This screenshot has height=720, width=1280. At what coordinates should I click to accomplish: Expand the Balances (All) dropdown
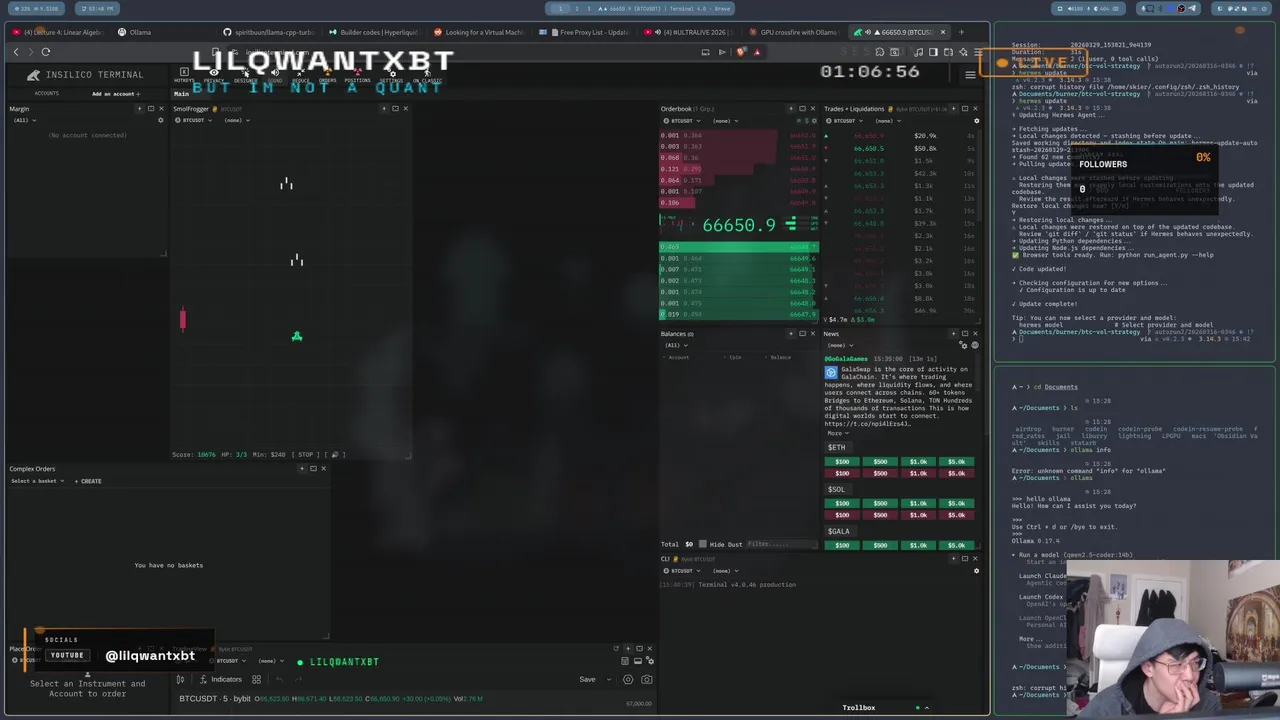click(x=675, y=345)
